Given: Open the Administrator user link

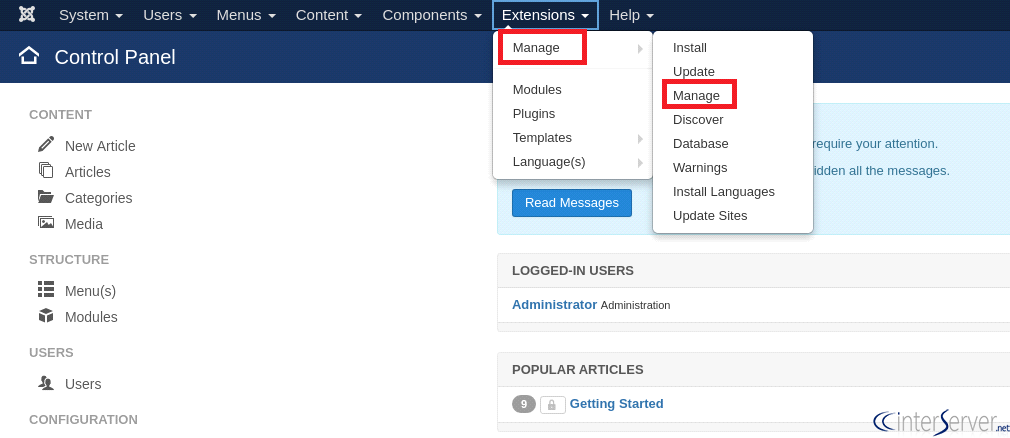Looking at the screenshot, I should tap(555, 305).
